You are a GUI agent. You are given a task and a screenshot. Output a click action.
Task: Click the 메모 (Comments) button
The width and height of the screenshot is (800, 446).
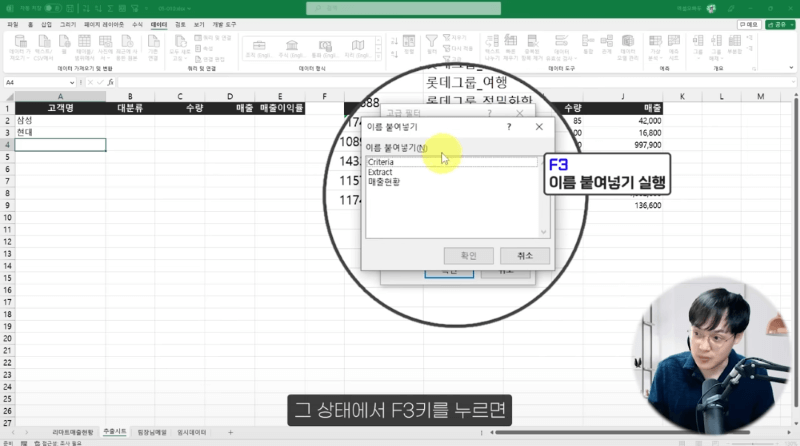(x=748, y=24)
